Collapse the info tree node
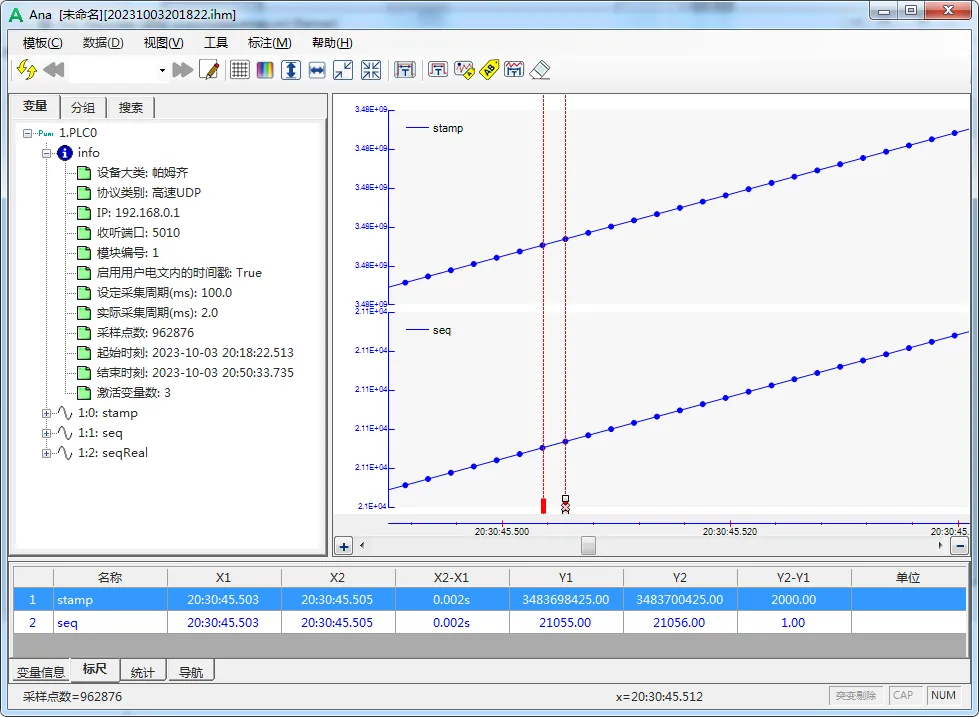979x717 pixels. [46, 153]
